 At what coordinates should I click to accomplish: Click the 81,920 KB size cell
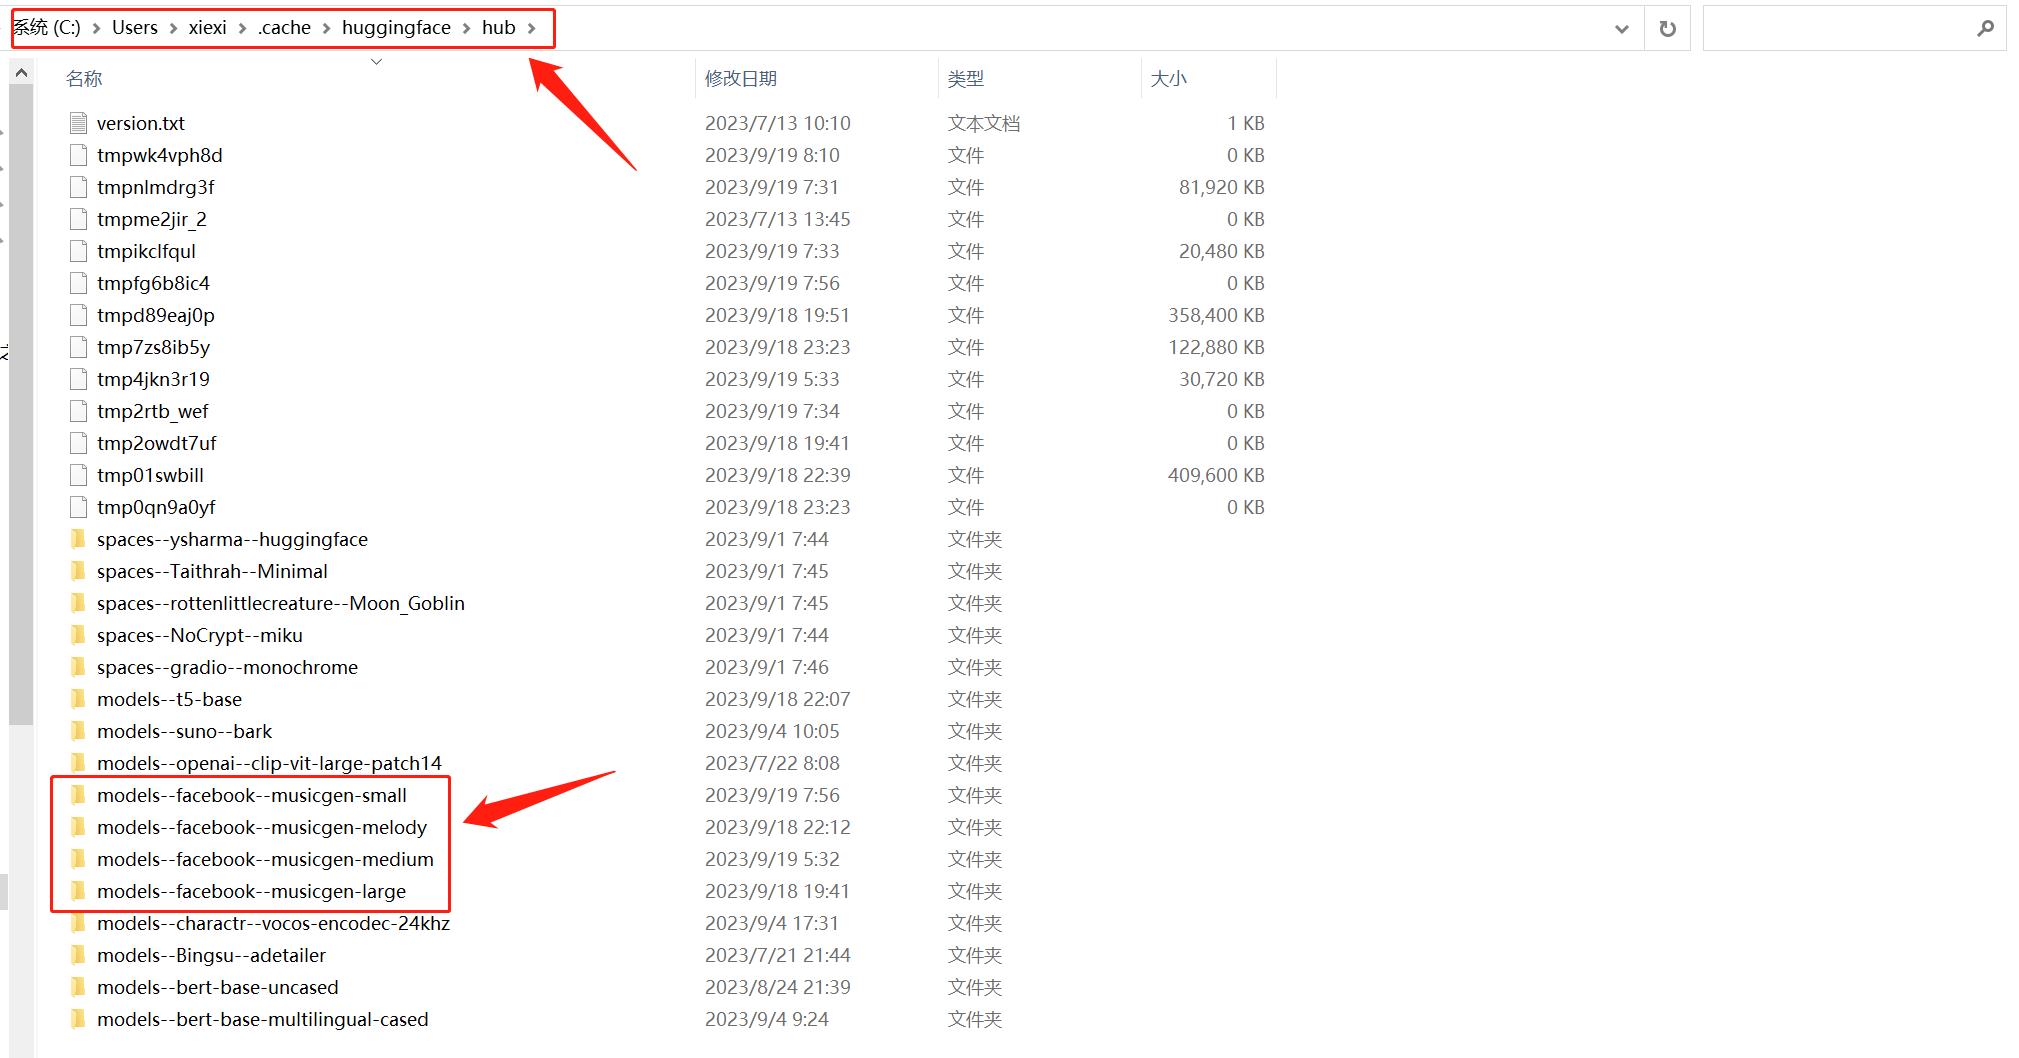(x=1222, y=187)
